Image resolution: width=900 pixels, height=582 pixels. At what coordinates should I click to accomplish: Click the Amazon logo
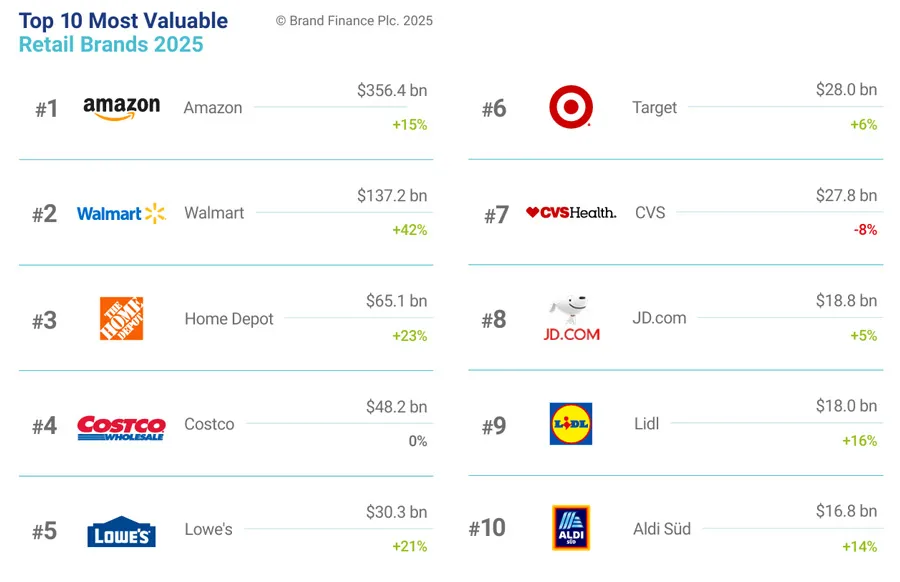tap(122, 108)
